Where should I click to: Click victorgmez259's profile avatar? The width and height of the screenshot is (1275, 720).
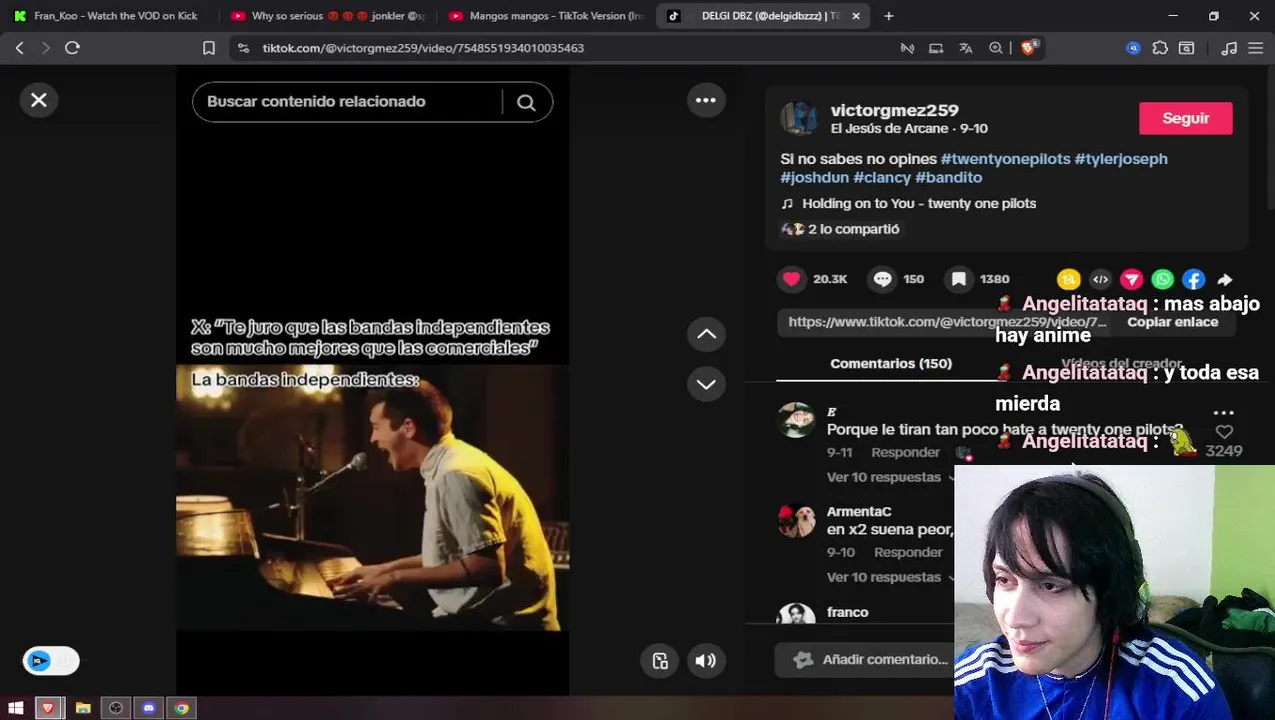pyautogui.click(x=799, y=118)
